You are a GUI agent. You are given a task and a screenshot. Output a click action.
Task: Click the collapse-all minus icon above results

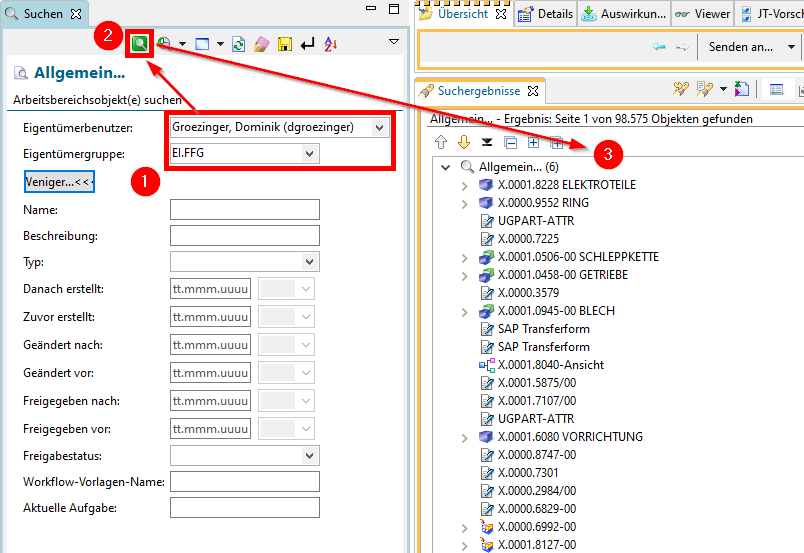click(x=510, y=142)
